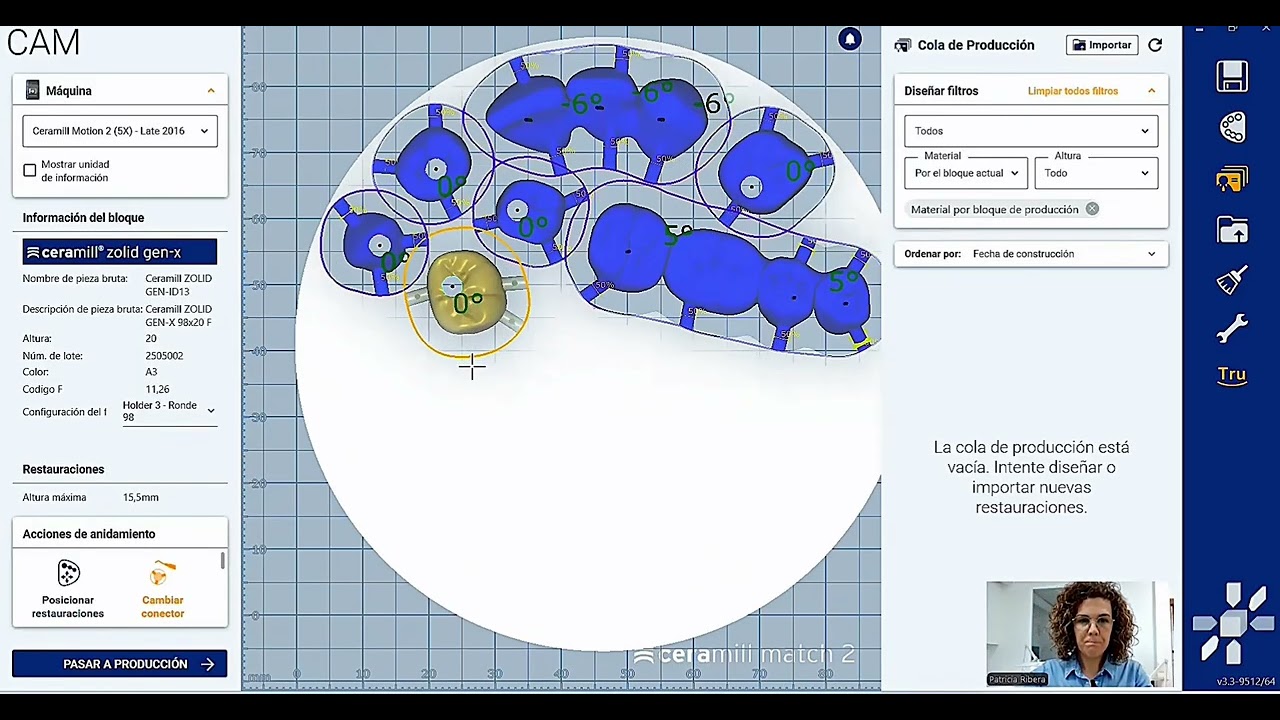Viewport: 1280px width, 720px height.
Task: Click the Altura máxima value 15,5mm
Action: (x=141, y=497)
